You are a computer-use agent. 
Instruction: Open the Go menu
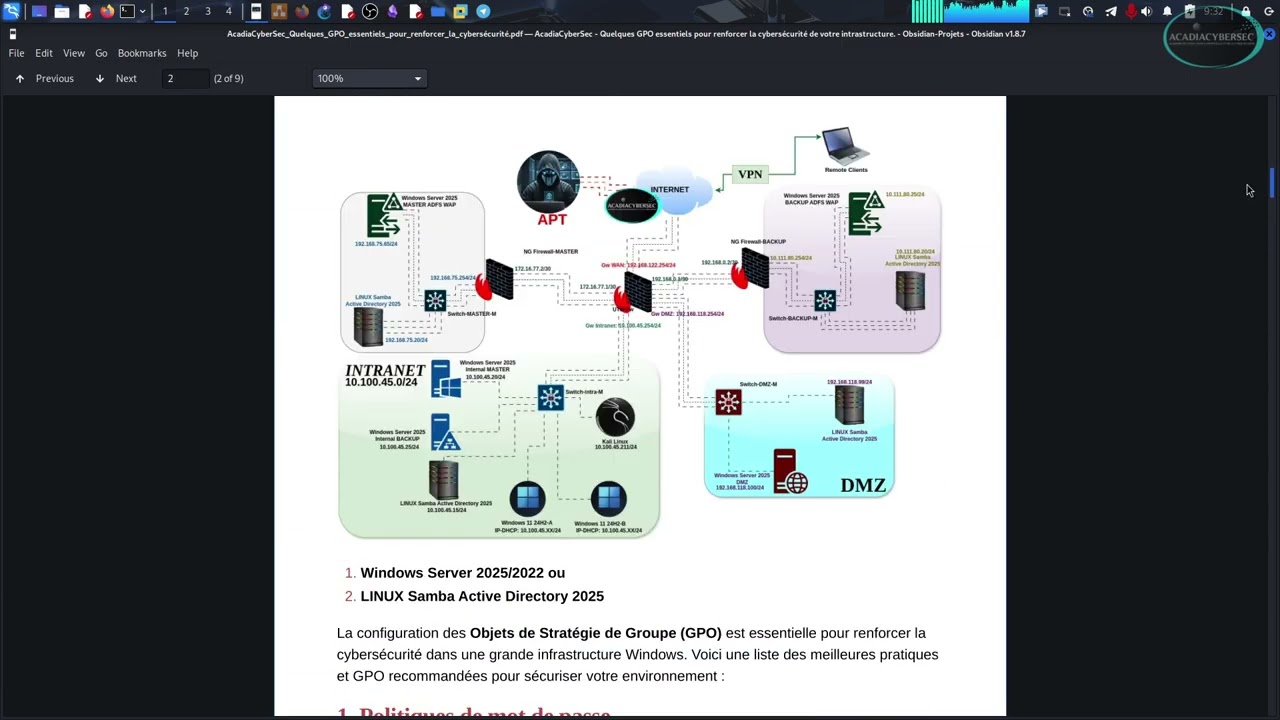(101, 53)
